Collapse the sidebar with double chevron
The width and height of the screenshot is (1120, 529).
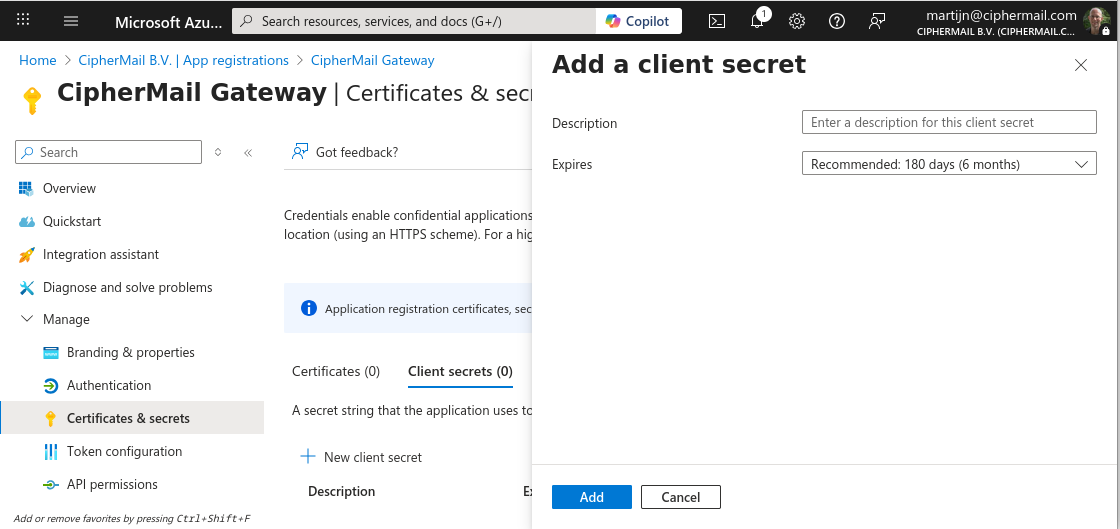pyautogui.click(x=248, y=152)
